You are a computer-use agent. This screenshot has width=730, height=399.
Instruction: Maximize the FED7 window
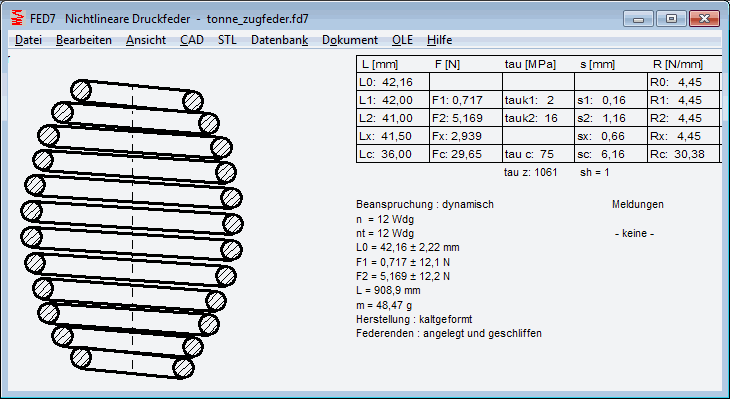click(671, 19)
